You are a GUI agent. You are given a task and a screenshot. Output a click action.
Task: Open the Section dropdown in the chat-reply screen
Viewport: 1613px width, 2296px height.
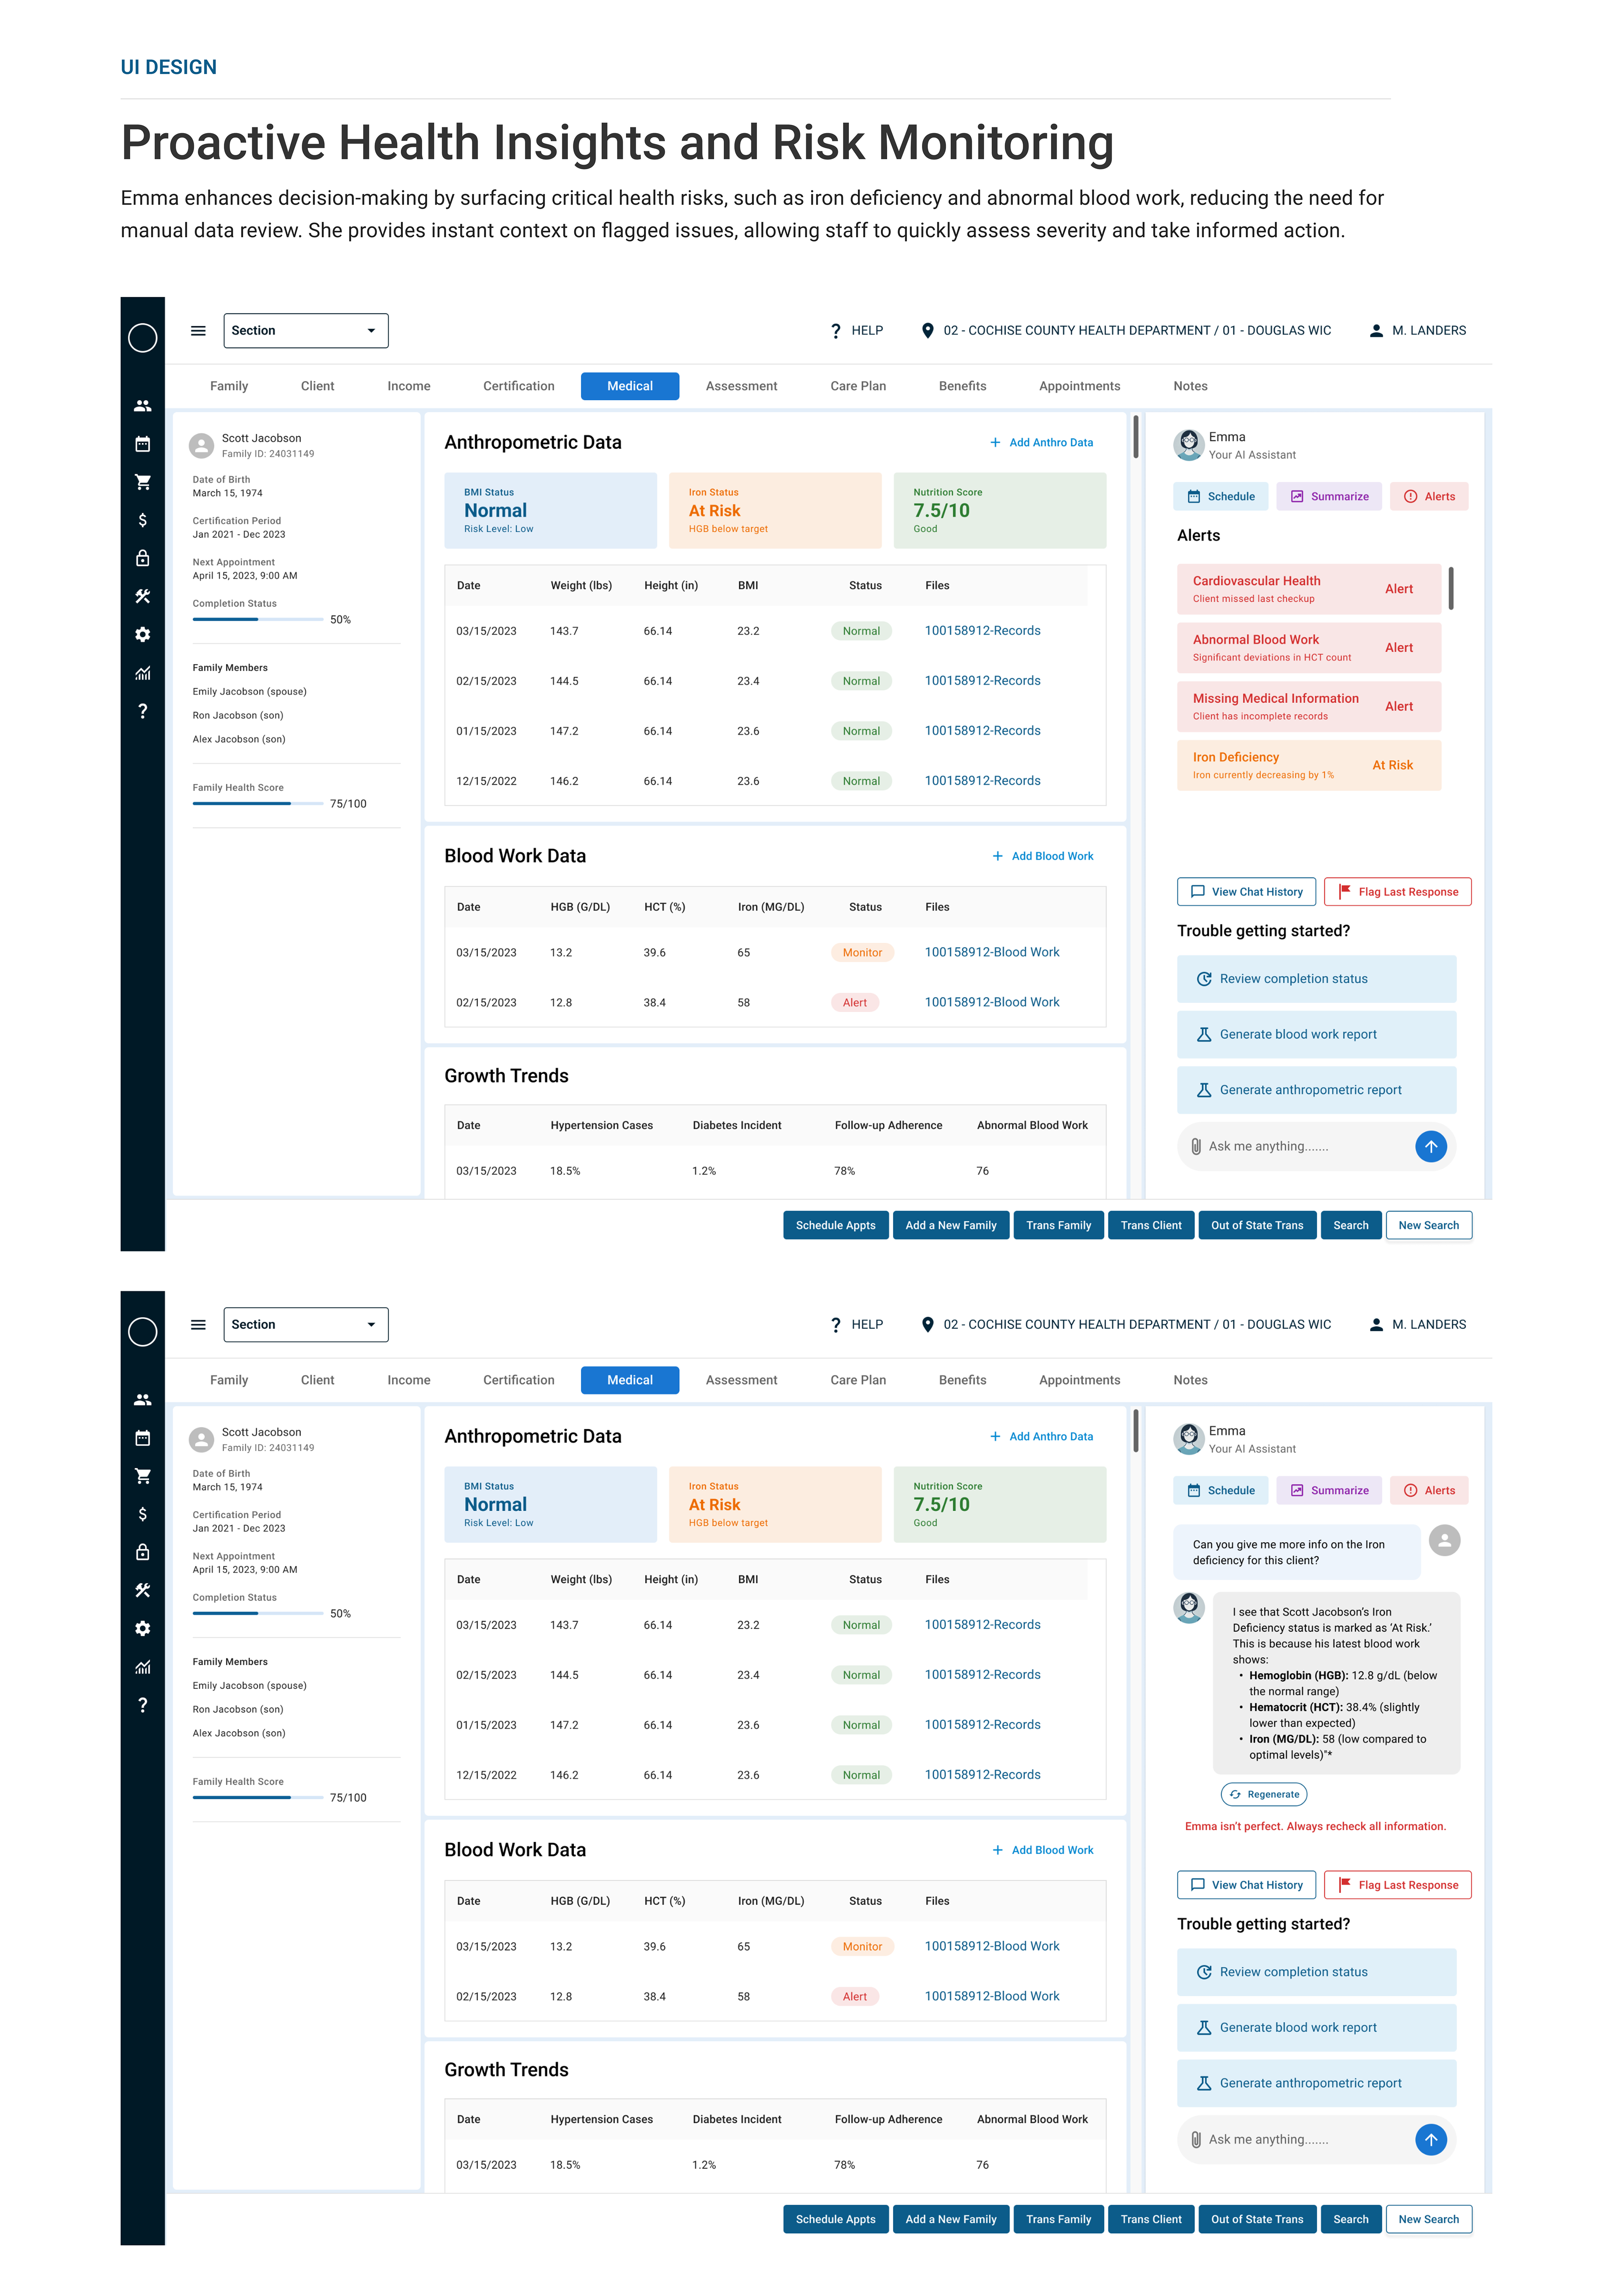pyautogui.click(x=305, y=1325)
